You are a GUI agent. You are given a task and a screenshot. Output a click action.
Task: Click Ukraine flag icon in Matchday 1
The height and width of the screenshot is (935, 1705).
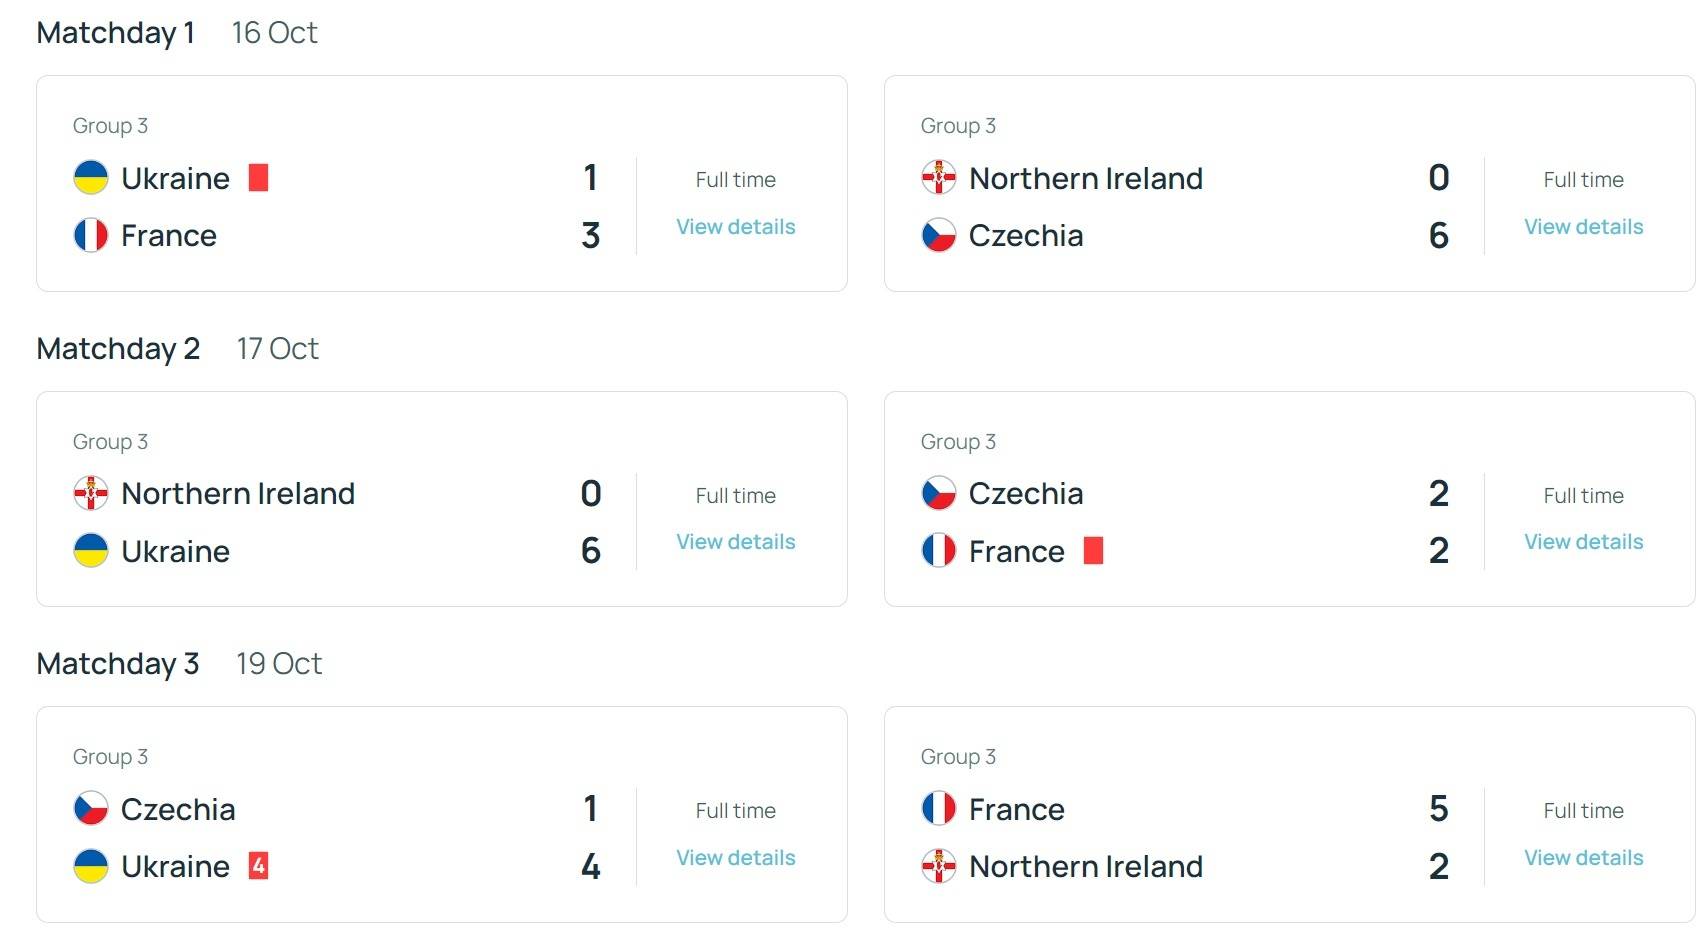[x=91, y=178]
